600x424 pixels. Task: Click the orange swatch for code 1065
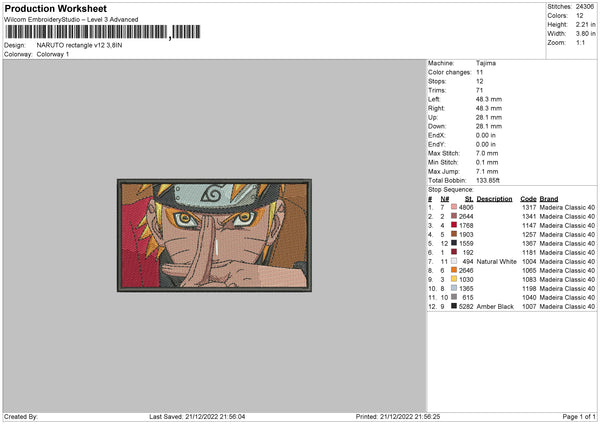tap(454, 270)
